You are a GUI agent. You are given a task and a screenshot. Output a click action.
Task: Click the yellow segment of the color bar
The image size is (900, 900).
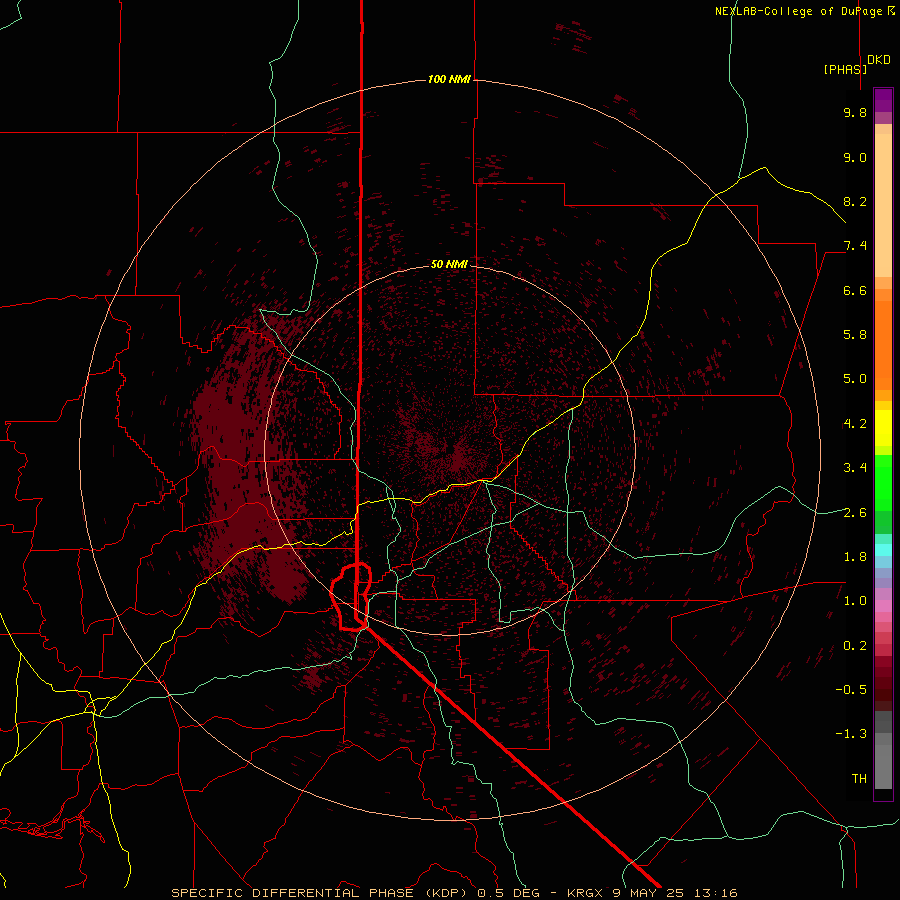883,428
